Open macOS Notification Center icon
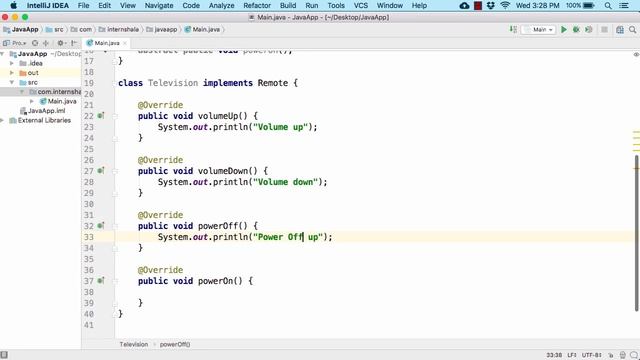Viewport: 640px width, 360px height. tap(624, 5)
